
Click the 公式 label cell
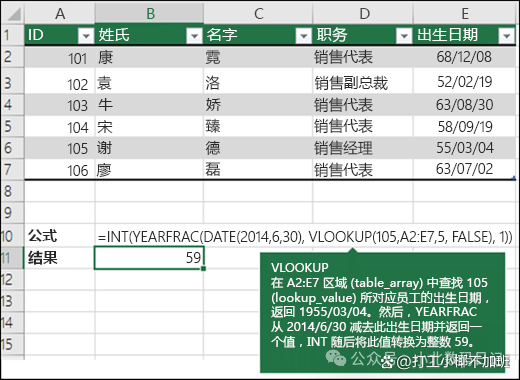60,236
